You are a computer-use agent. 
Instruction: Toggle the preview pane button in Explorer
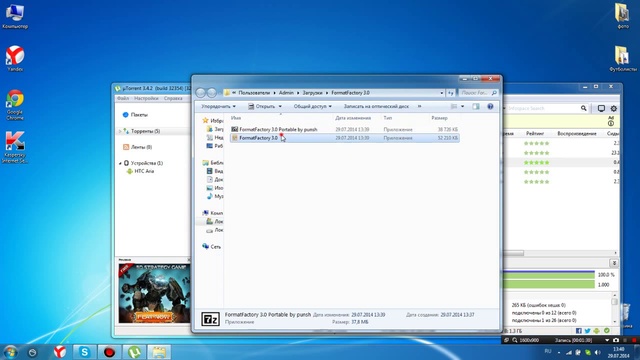tap(476, 107)
